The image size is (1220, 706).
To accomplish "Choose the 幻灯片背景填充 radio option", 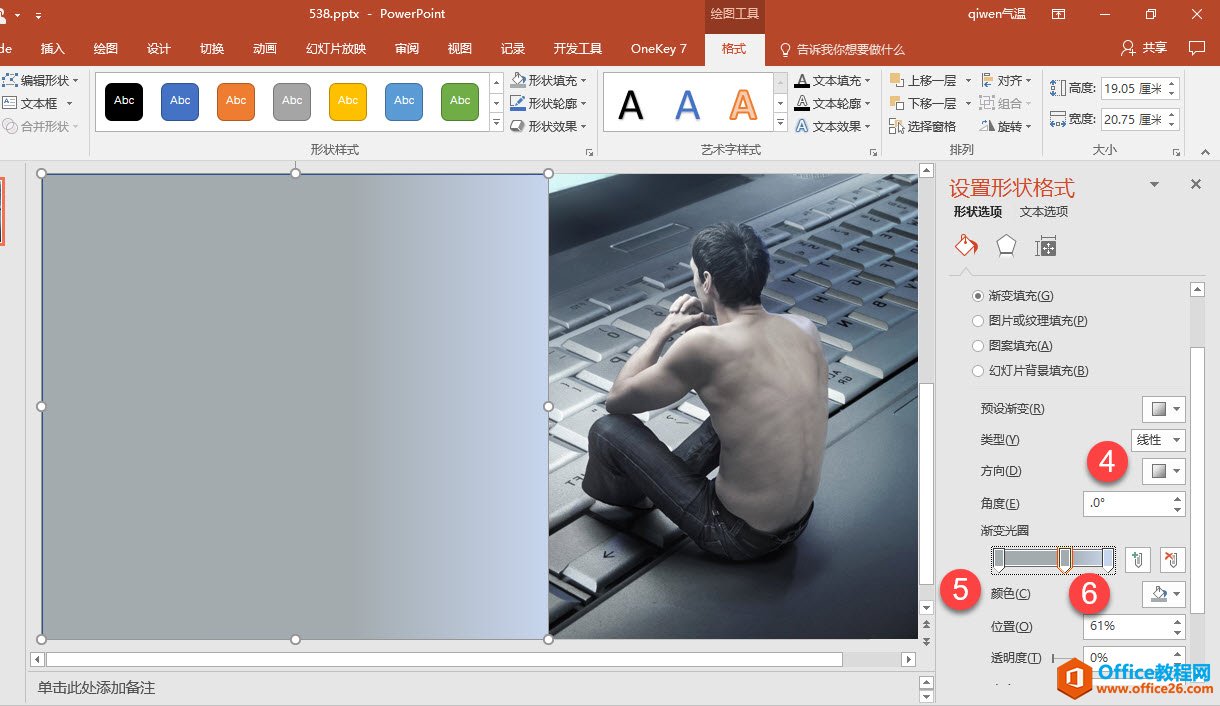I will (978, 371).
